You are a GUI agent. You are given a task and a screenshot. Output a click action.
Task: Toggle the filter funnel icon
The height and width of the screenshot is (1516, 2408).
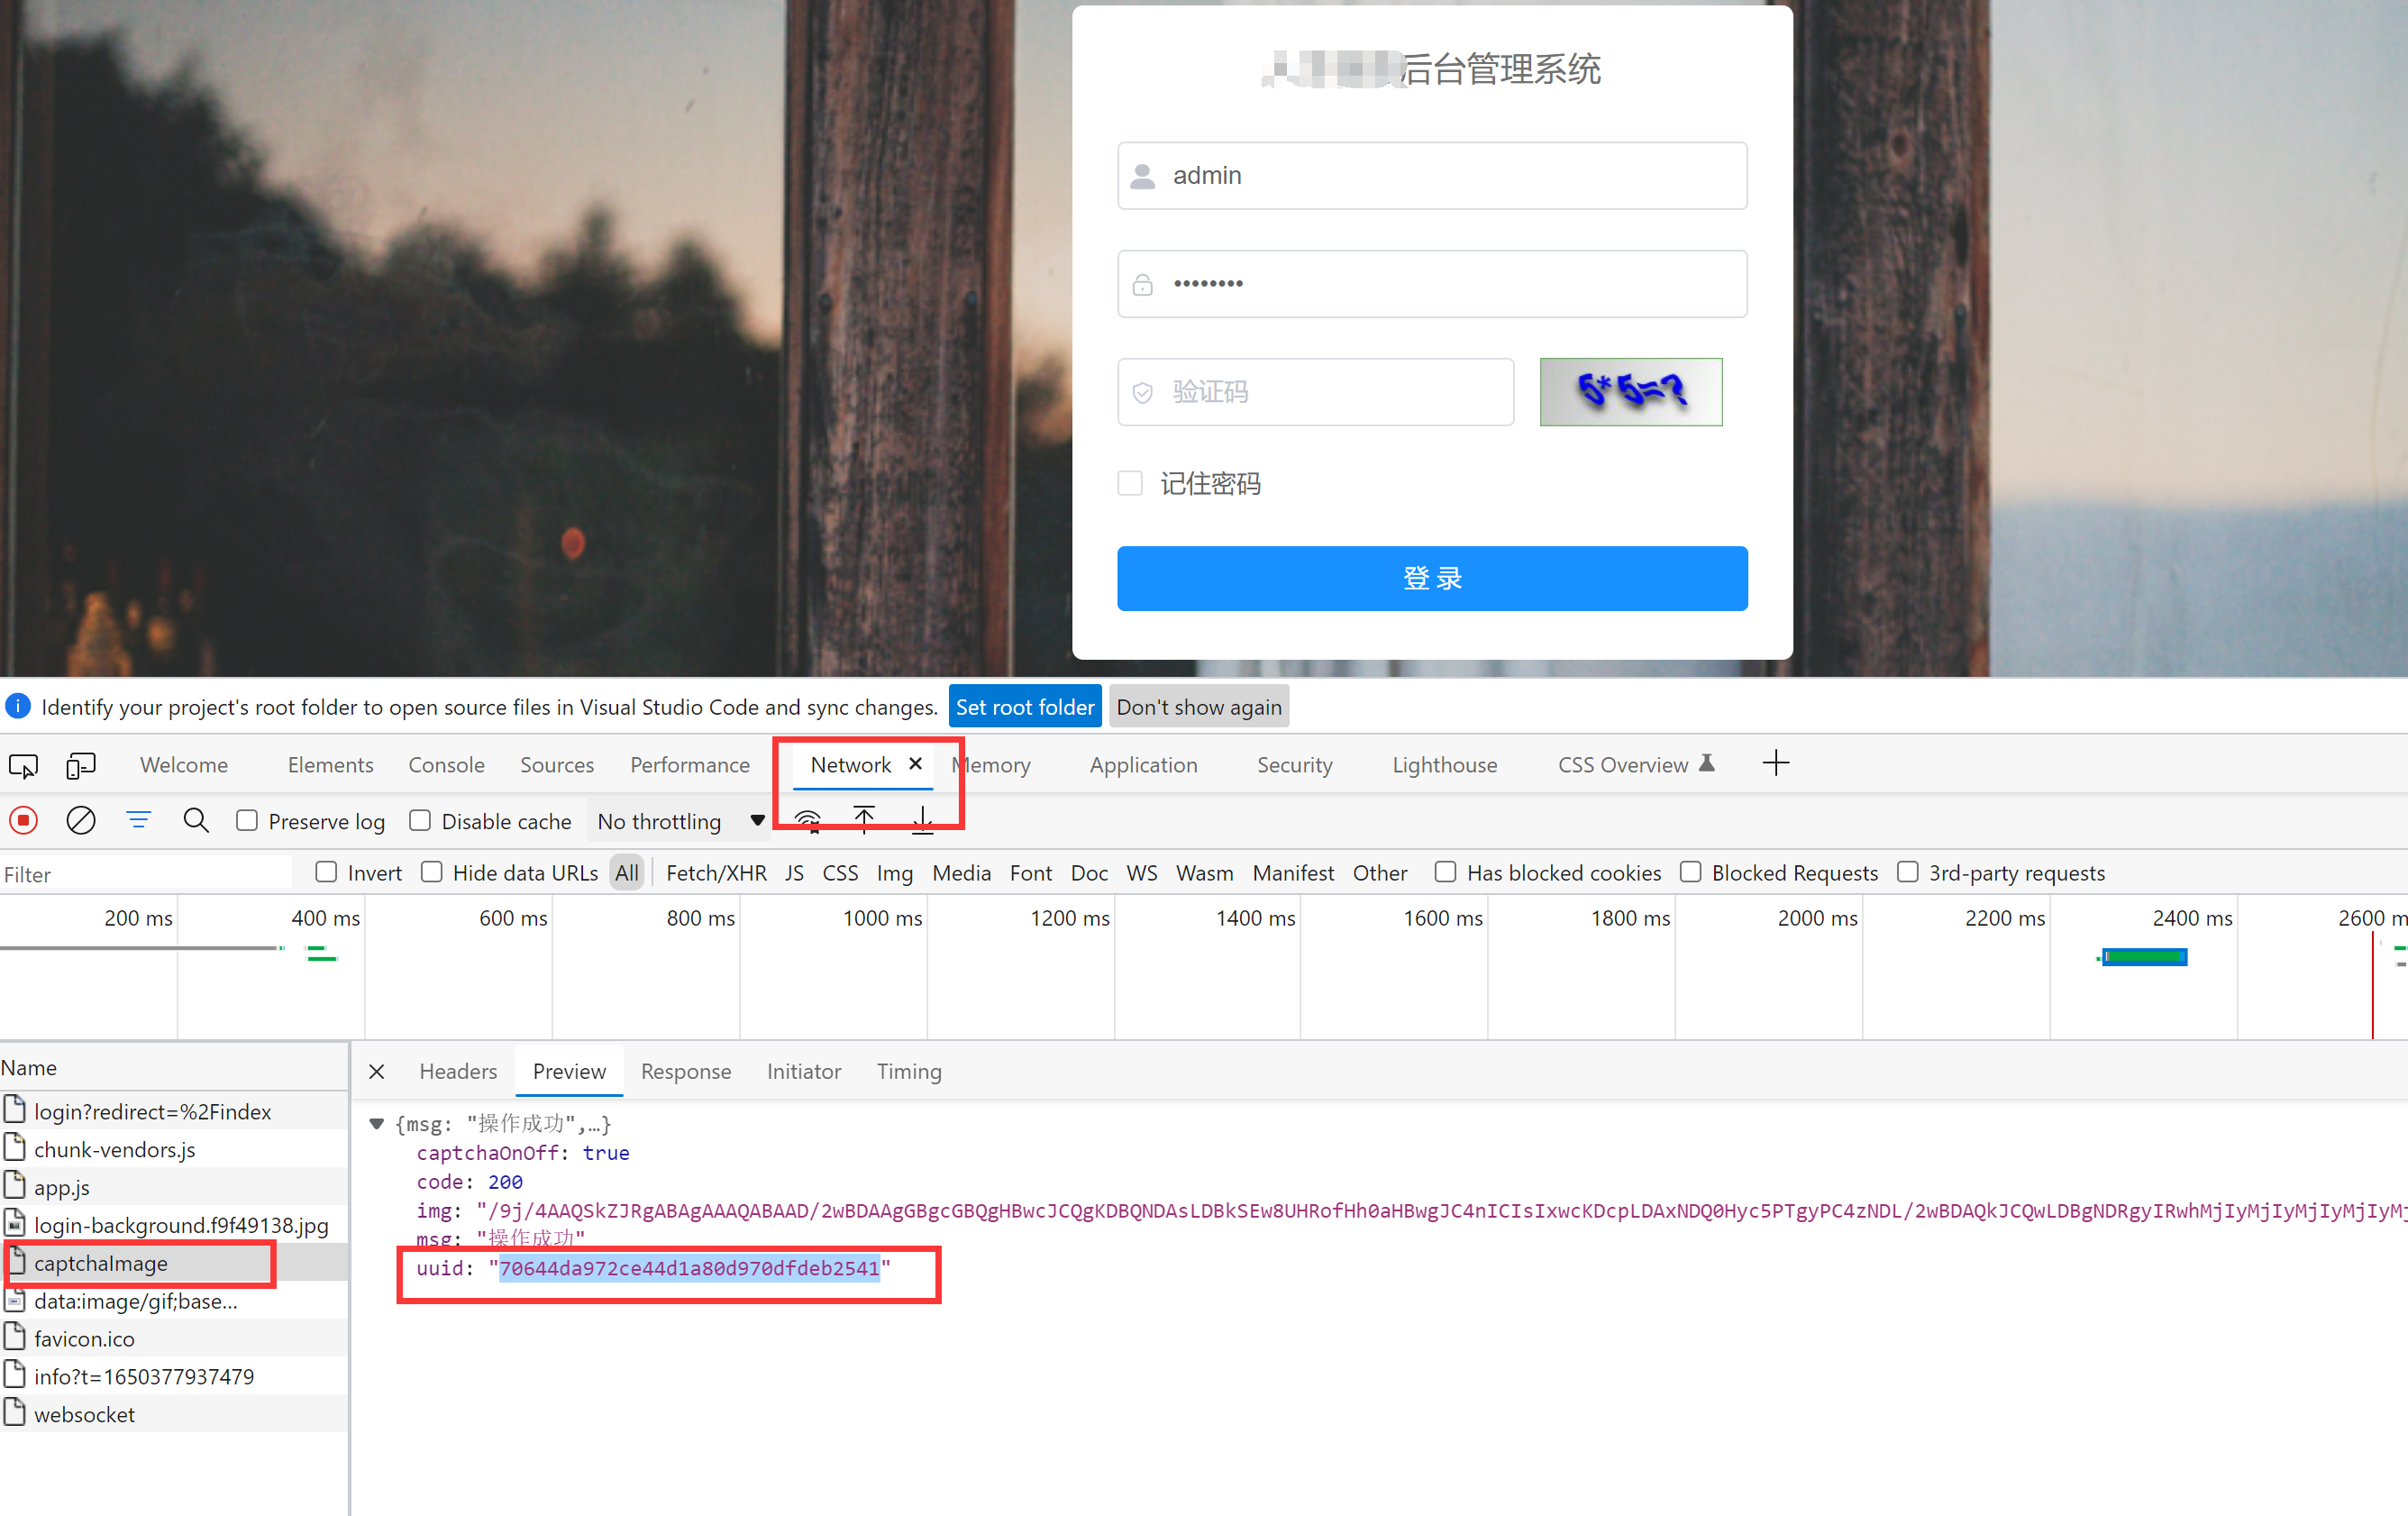(138, 821)
